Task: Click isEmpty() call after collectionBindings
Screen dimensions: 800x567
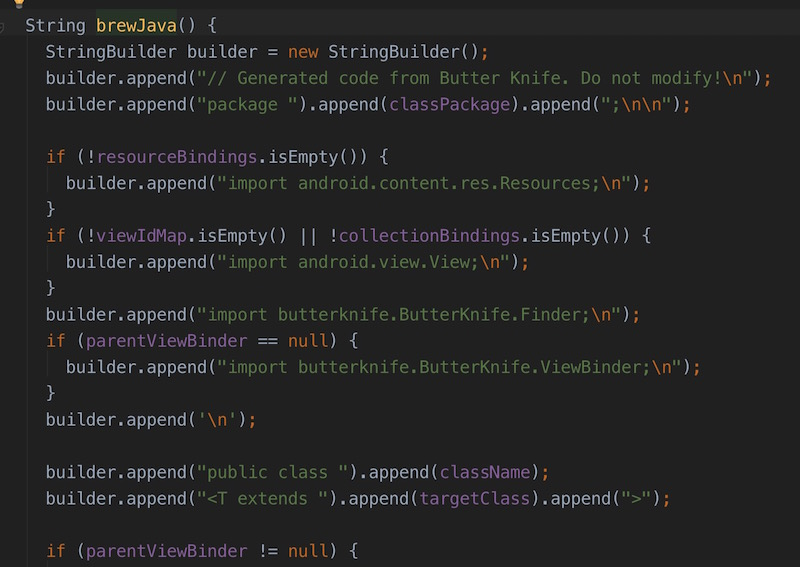Action: point(576,236)
